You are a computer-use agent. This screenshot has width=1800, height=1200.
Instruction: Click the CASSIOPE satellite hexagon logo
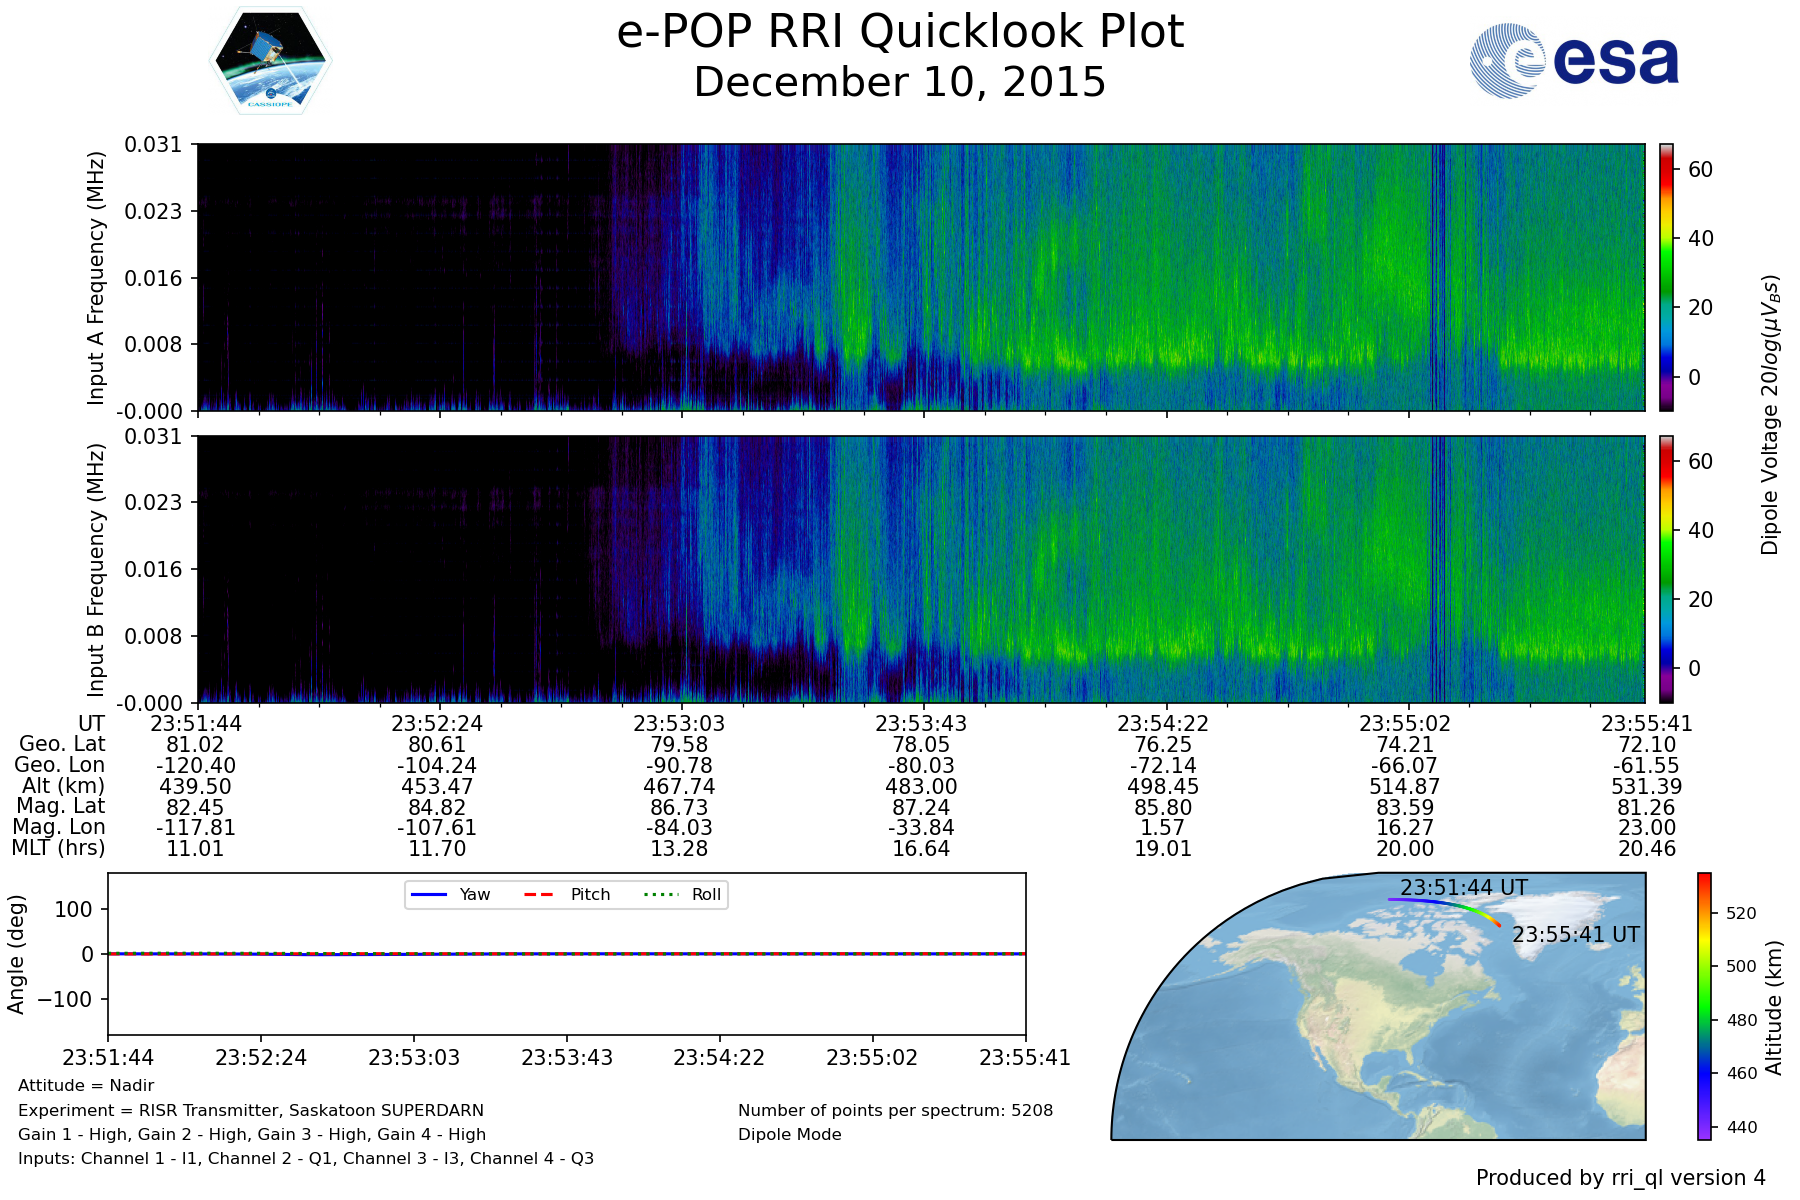click(270, 61)
